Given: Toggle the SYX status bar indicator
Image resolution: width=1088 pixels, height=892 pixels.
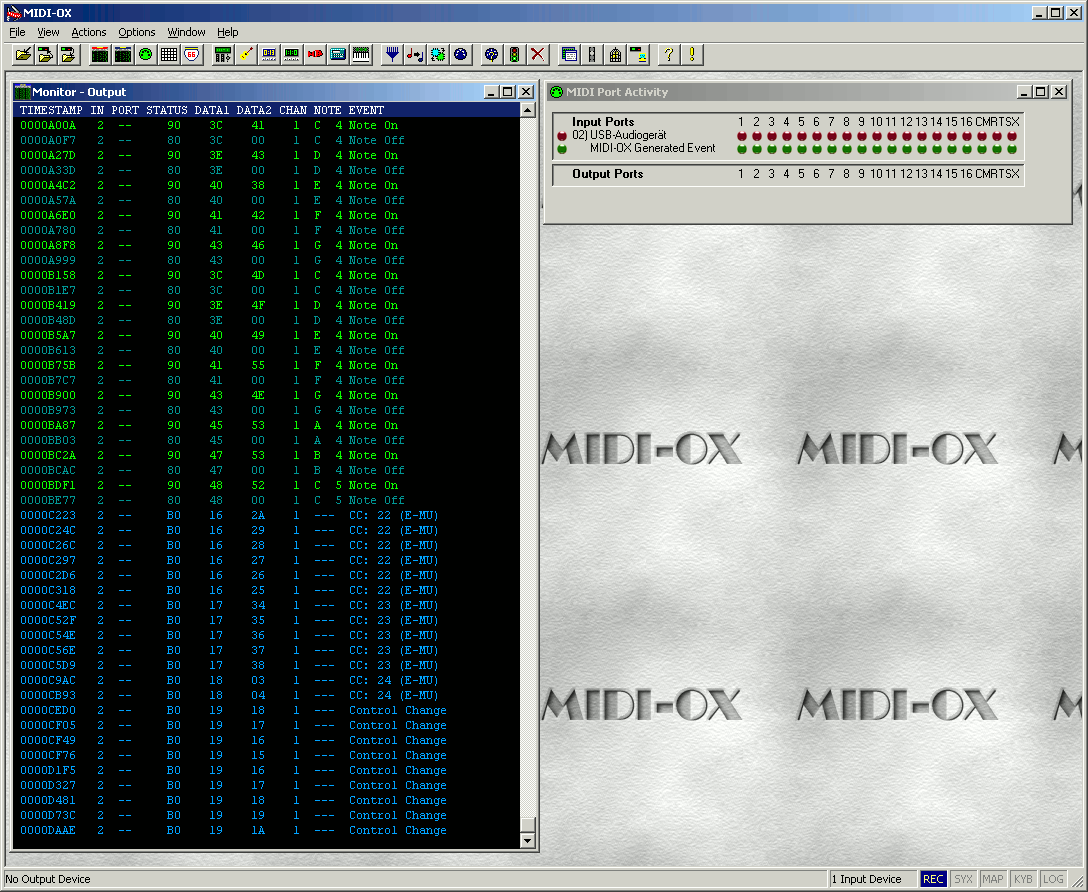Looking at the screenshot, I should coord(963,879).
